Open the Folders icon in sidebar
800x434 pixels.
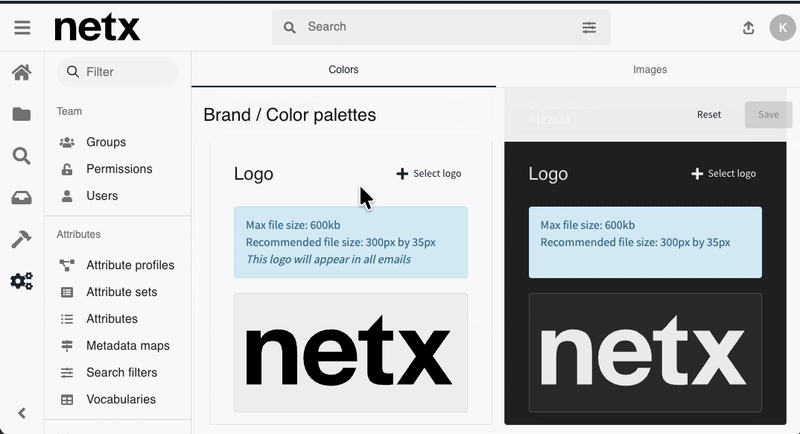click(x=21, y=114)
